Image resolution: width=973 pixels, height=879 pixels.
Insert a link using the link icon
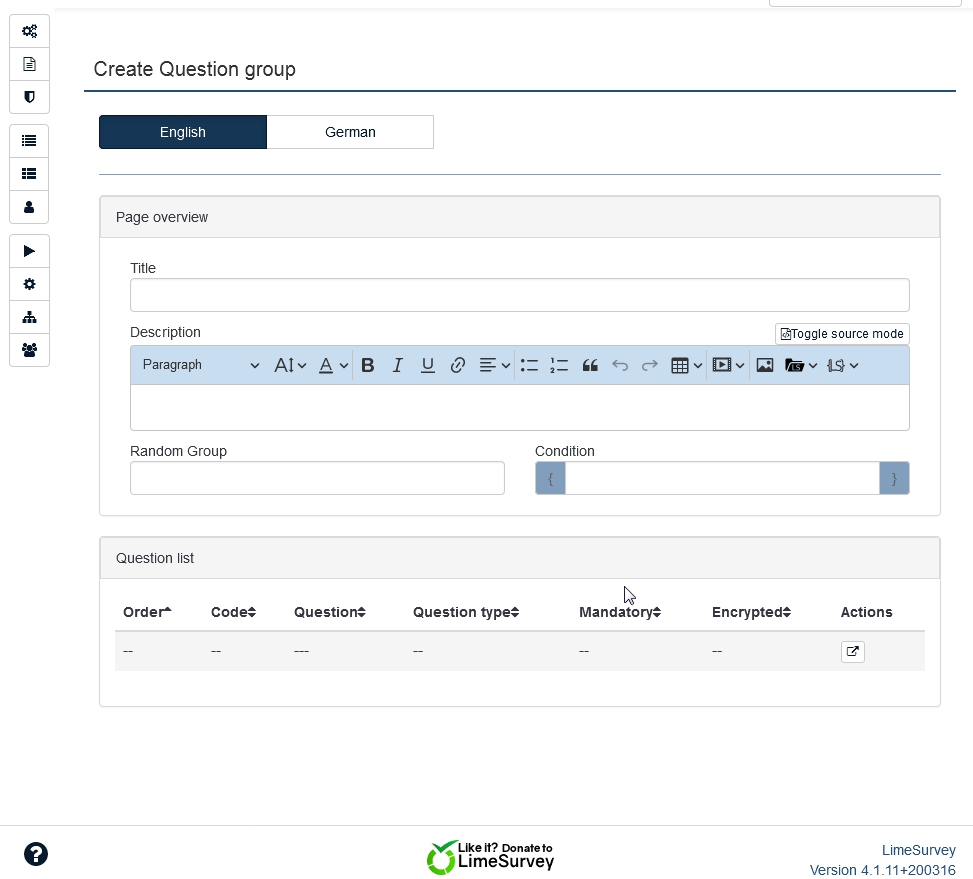(x=457, y=366)
